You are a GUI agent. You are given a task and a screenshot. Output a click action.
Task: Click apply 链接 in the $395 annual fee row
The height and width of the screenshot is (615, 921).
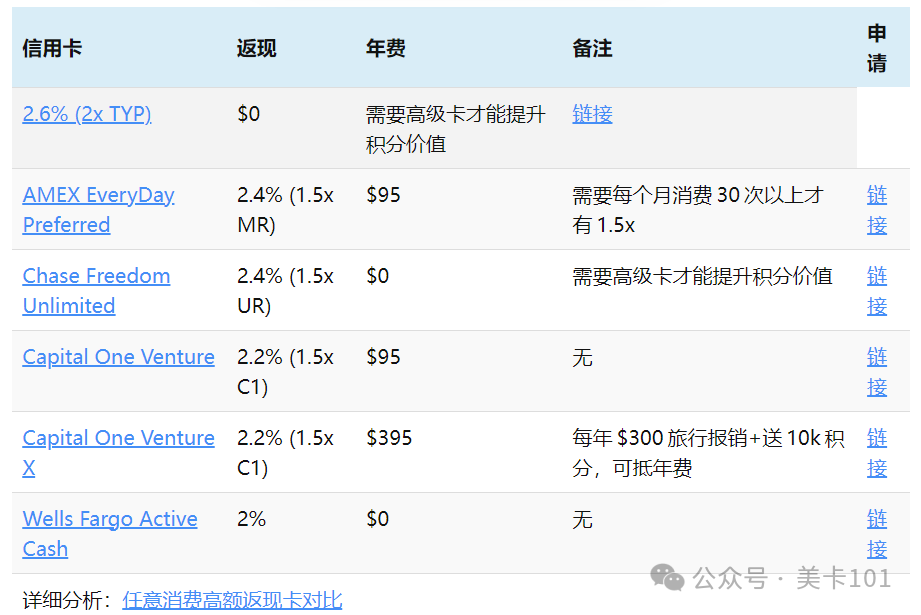pos(877,453)
